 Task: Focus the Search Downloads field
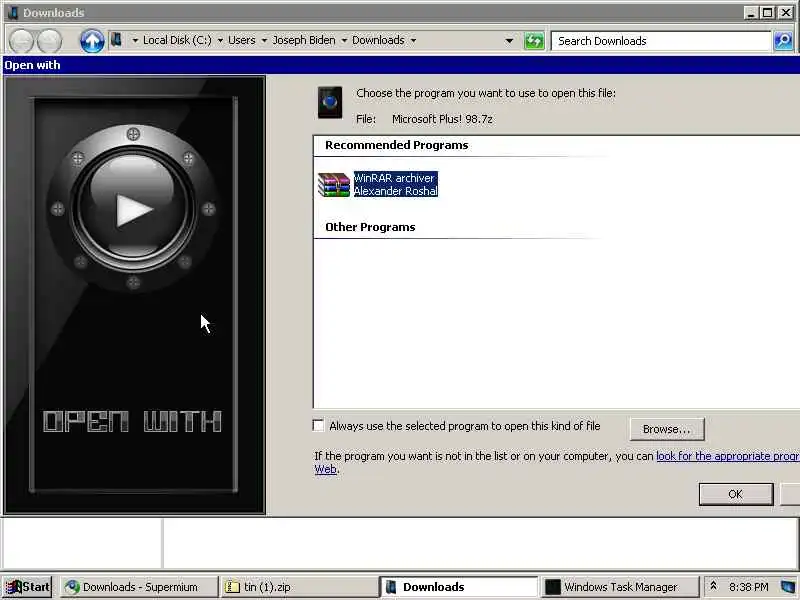click(x=661, y=41)
